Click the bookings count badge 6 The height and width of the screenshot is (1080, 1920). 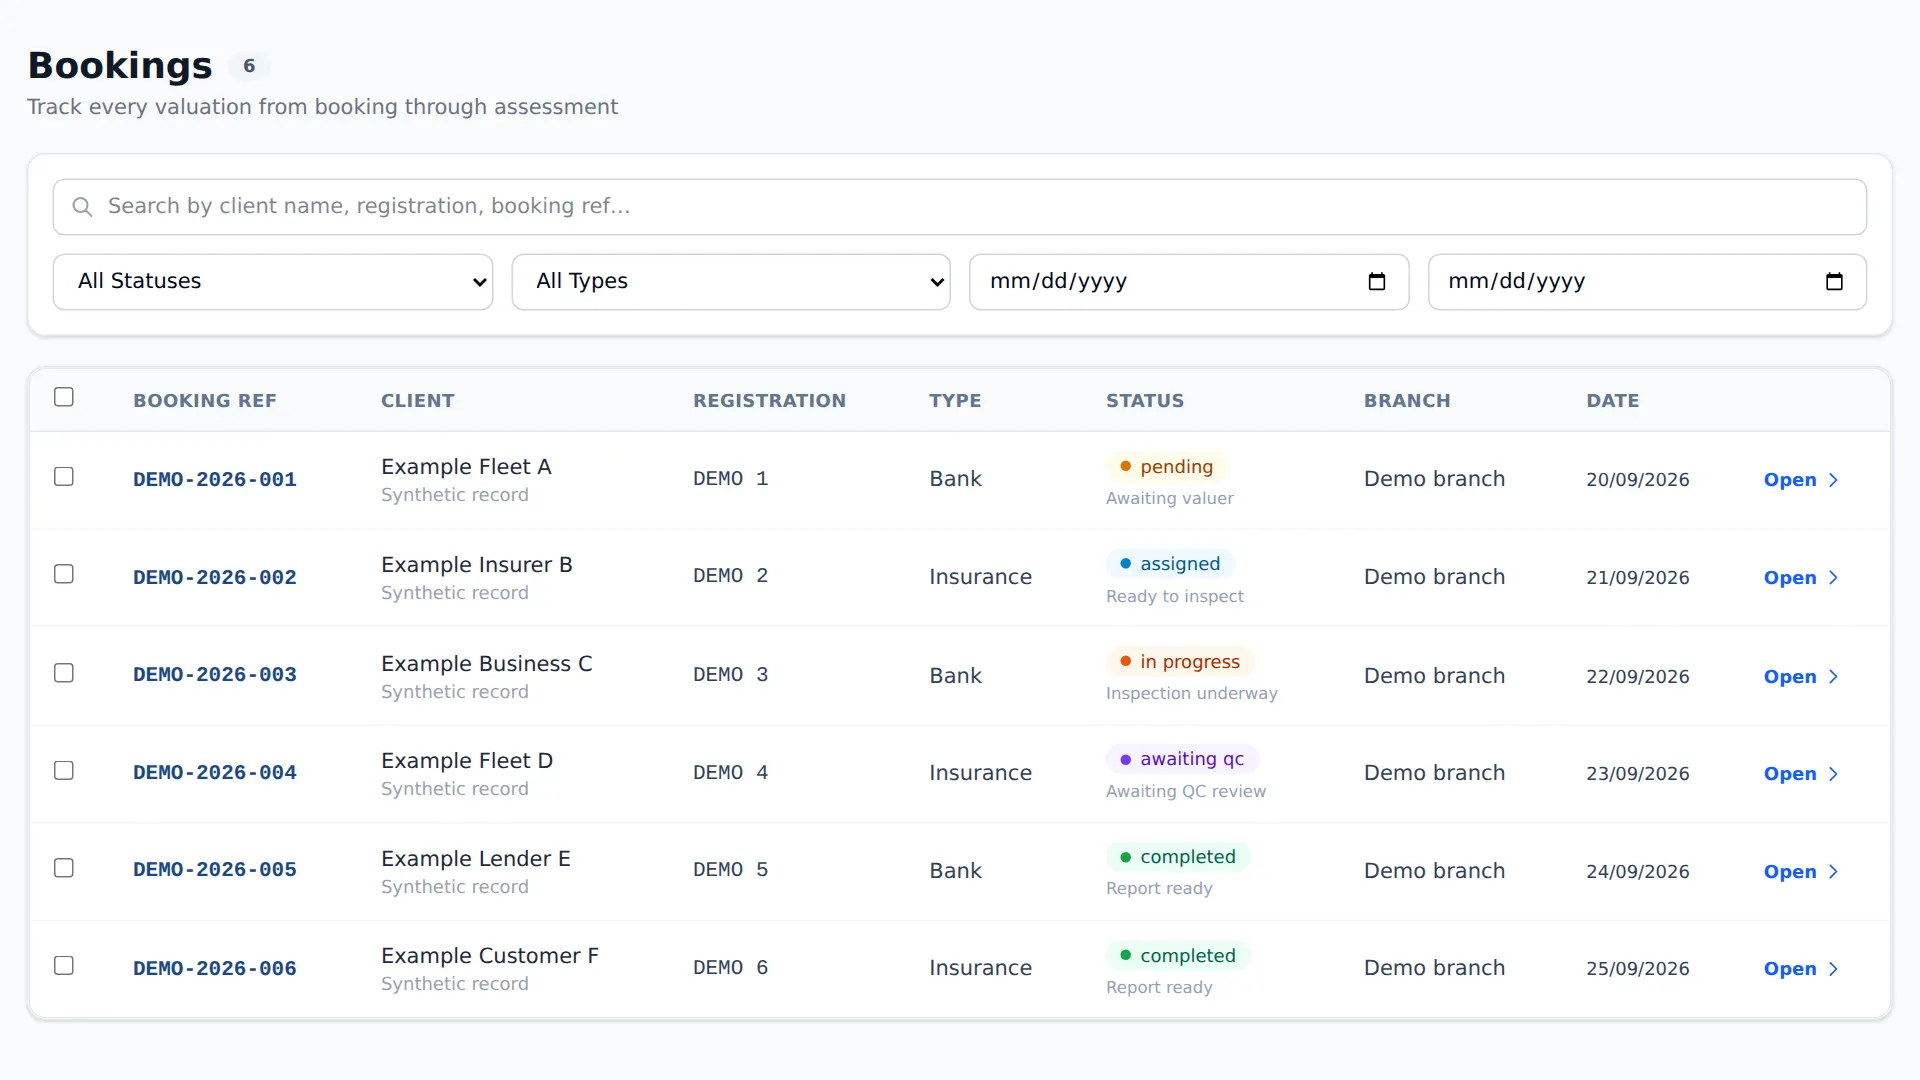click(x=249, y=66)
